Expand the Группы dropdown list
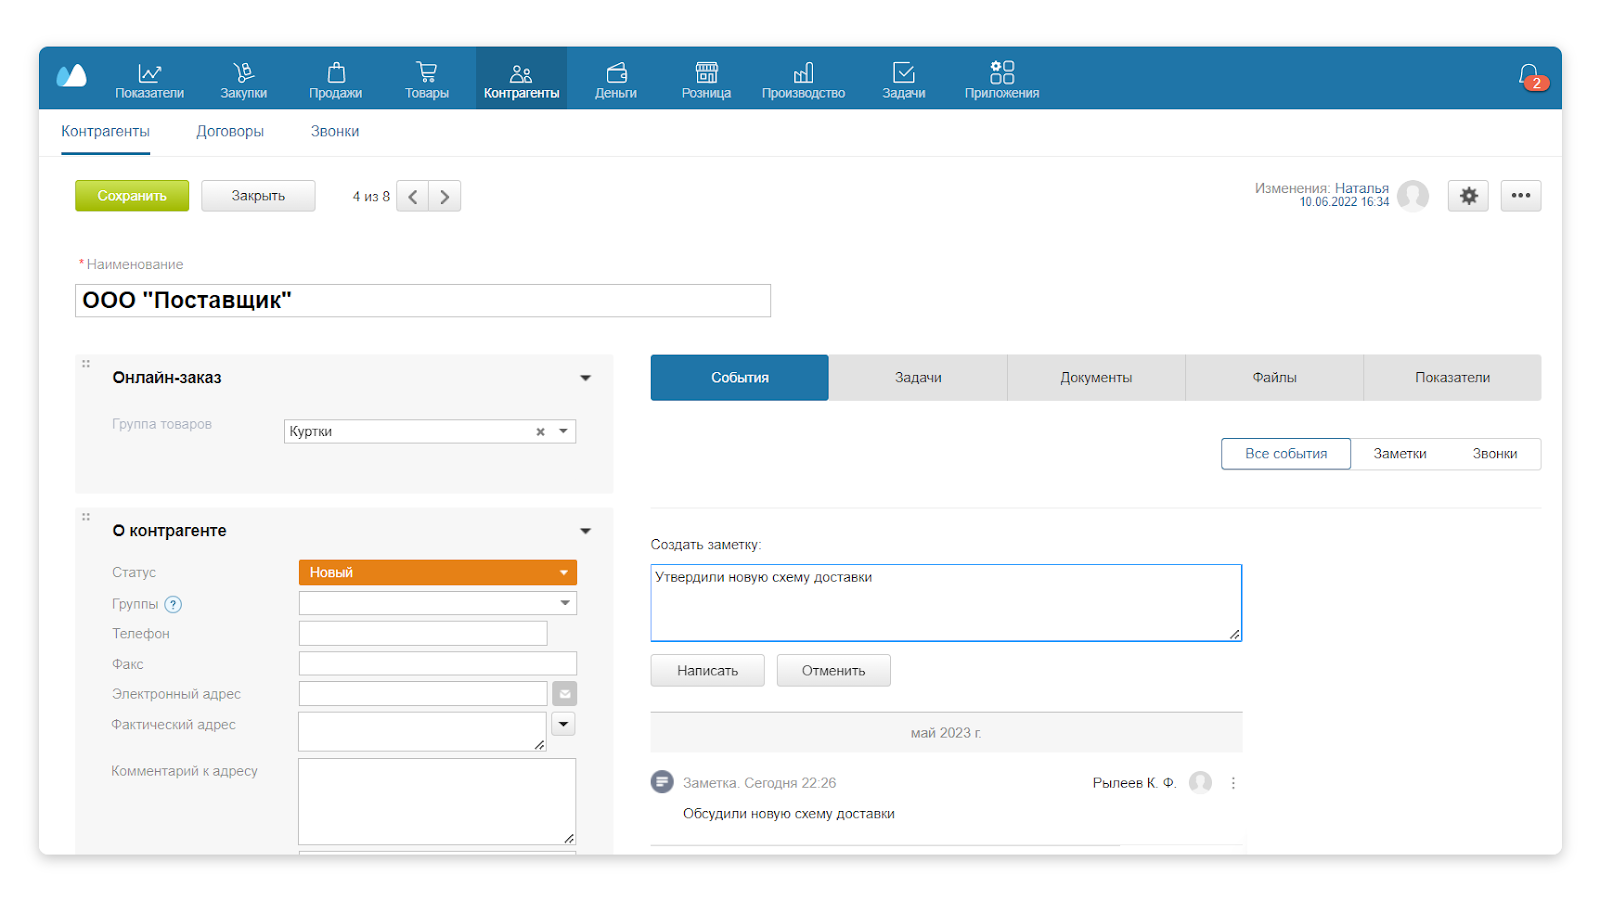The width and height of the screenshot is (1600, 900). click(x=564, y=603)
